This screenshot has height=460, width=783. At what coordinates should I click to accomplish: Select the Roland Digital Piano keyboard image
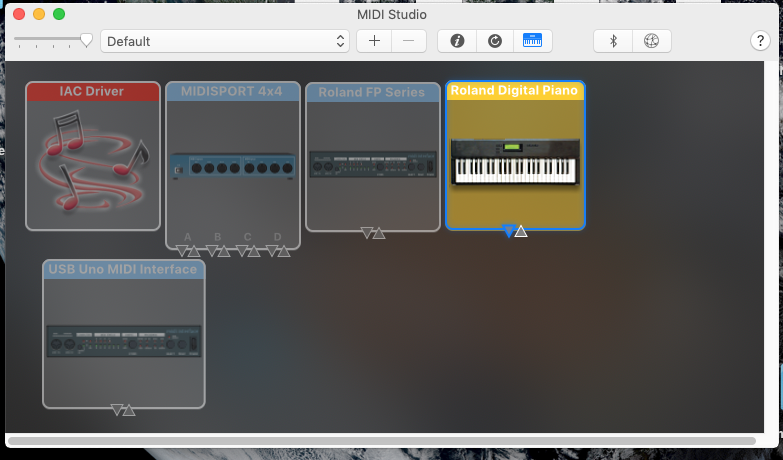click(515, 162)
